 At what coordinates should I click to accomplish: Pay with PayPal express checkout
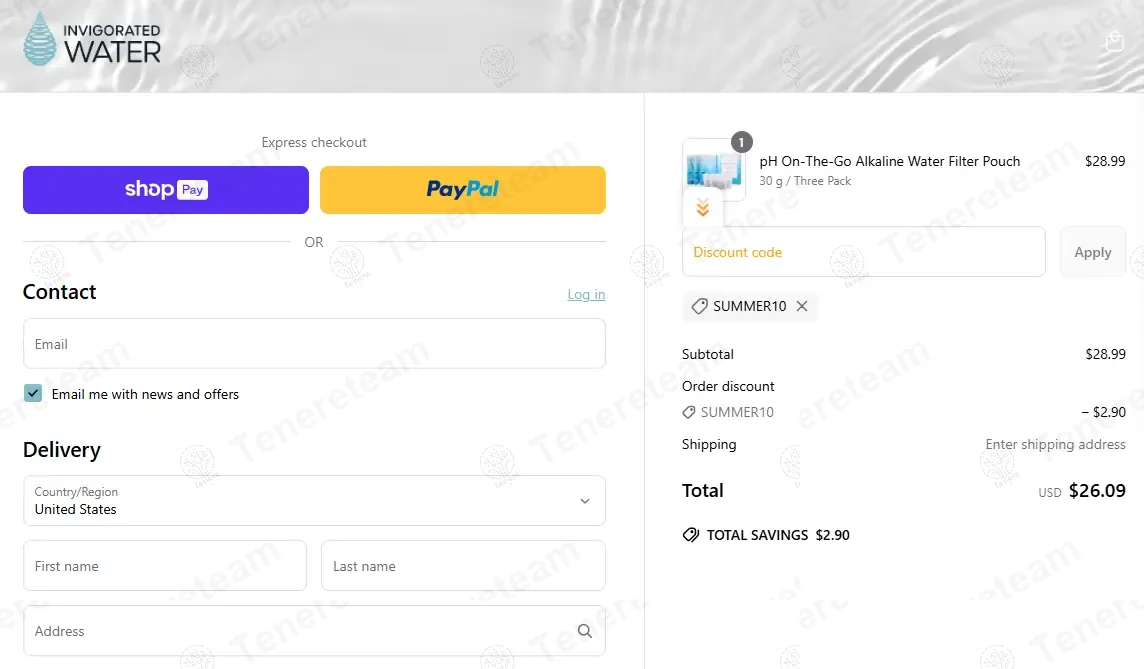coord(463,190)
